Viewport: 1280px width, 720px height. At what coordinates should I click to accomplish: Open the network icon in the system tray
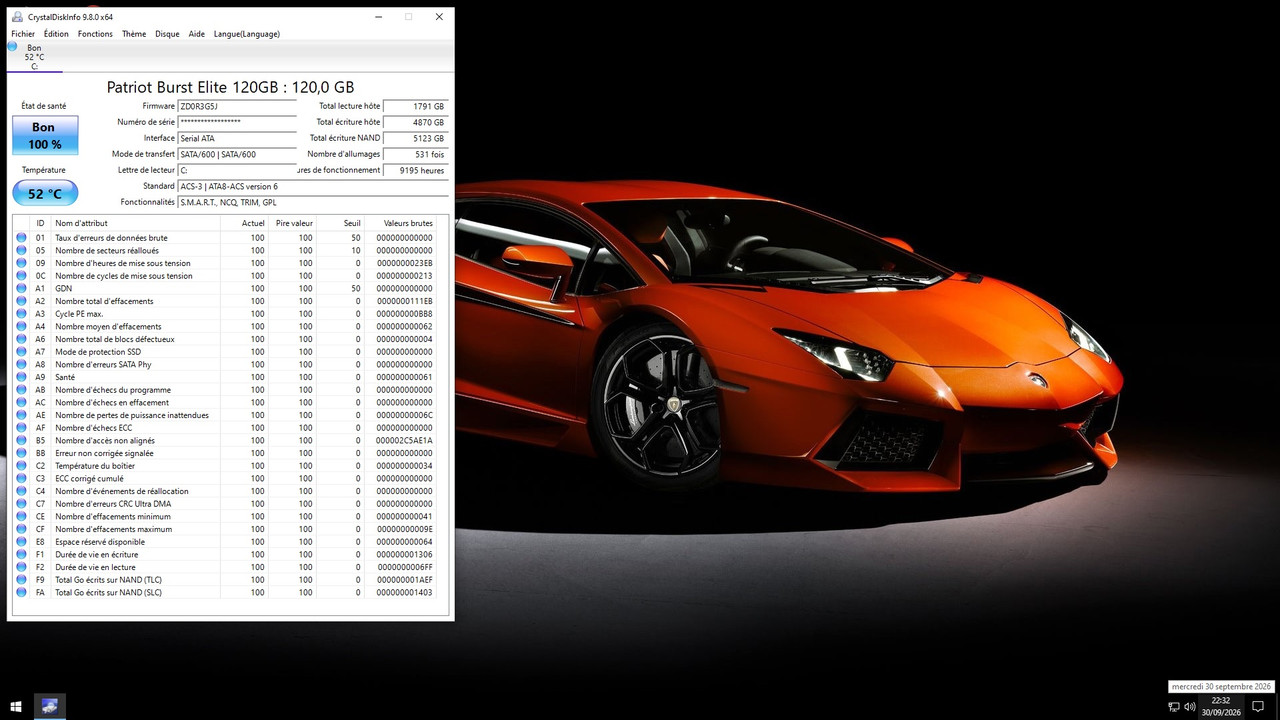click(1174, 707)
